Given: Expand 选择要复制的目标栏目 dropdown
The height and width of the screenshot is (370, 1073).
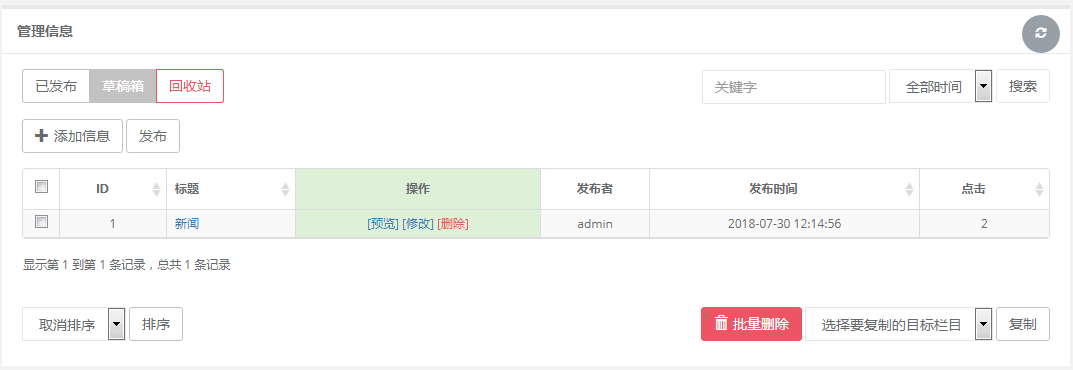Looking at the screenshot, I should pyautogui.click(x=899, y=324).
